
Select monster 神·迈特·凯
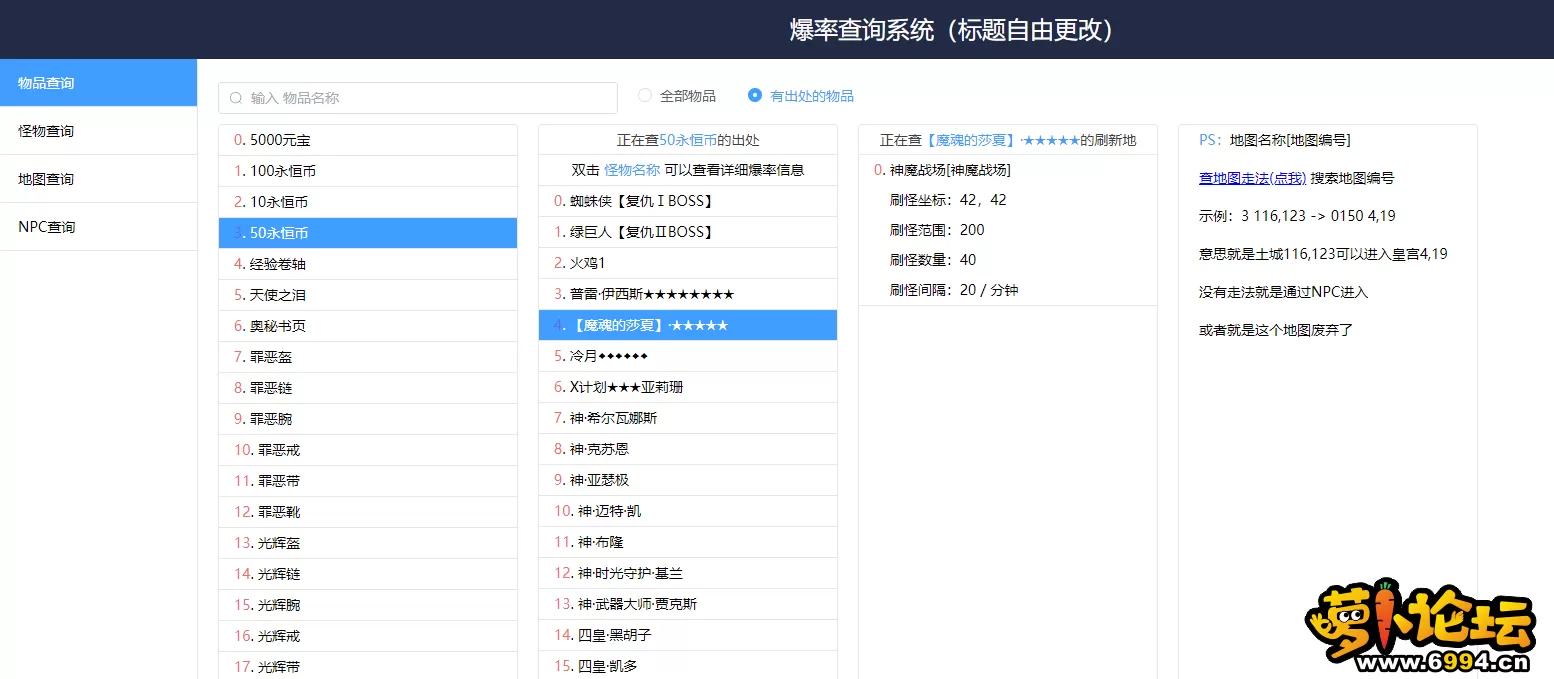[x=688, y=512]
